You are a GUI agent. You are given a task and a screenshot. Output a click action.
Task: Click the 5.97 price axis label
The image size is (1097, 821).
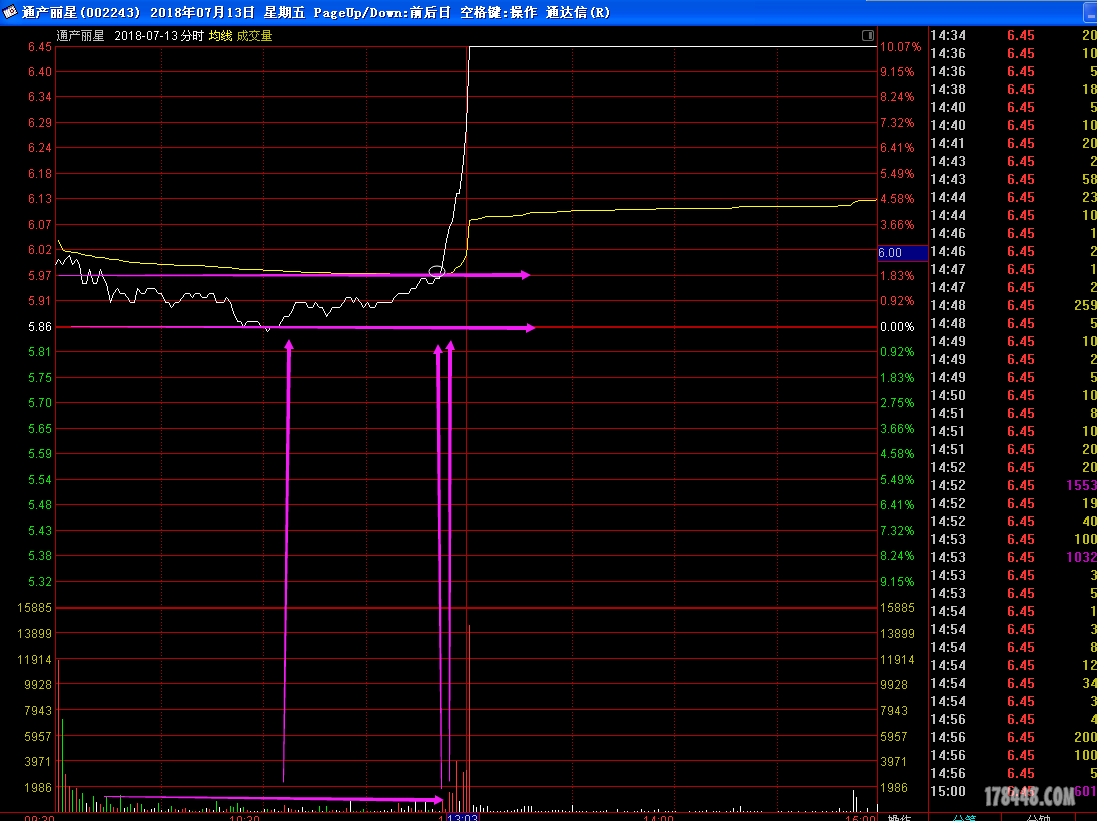point(40,276)
